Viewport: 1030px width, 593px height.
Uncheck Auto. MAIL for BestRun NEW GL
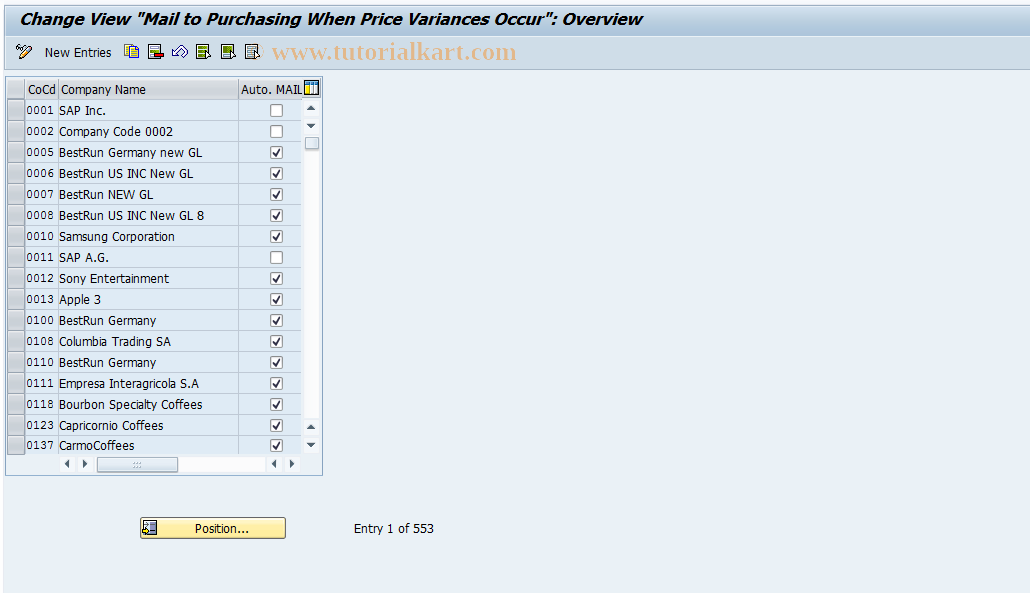277,194
